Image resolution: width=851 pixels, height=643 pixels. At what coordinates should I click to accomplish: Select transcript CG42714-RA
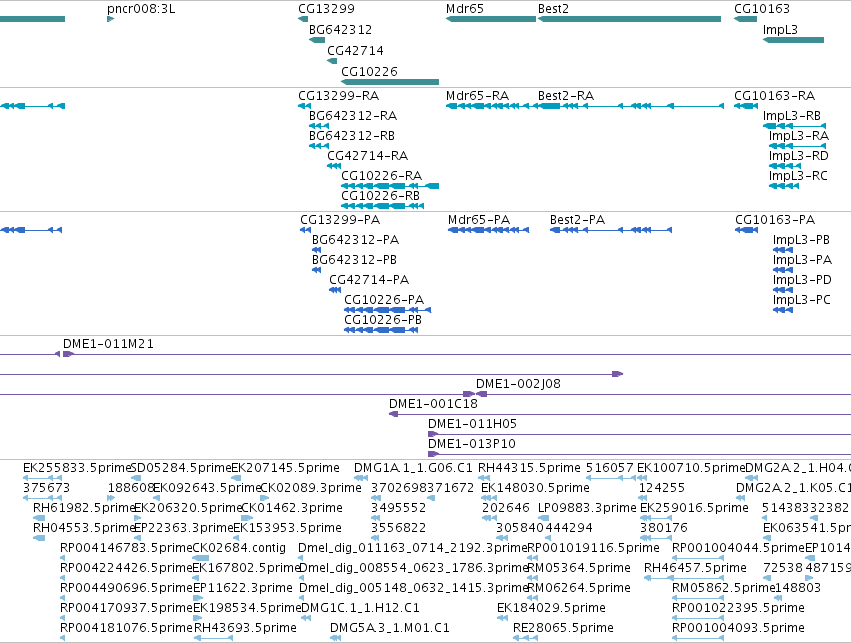click(334, 166)
